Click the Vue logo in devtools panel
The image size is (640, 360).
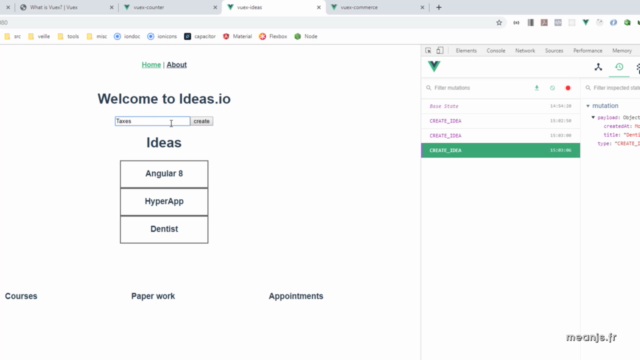click(x=434, y=67)
